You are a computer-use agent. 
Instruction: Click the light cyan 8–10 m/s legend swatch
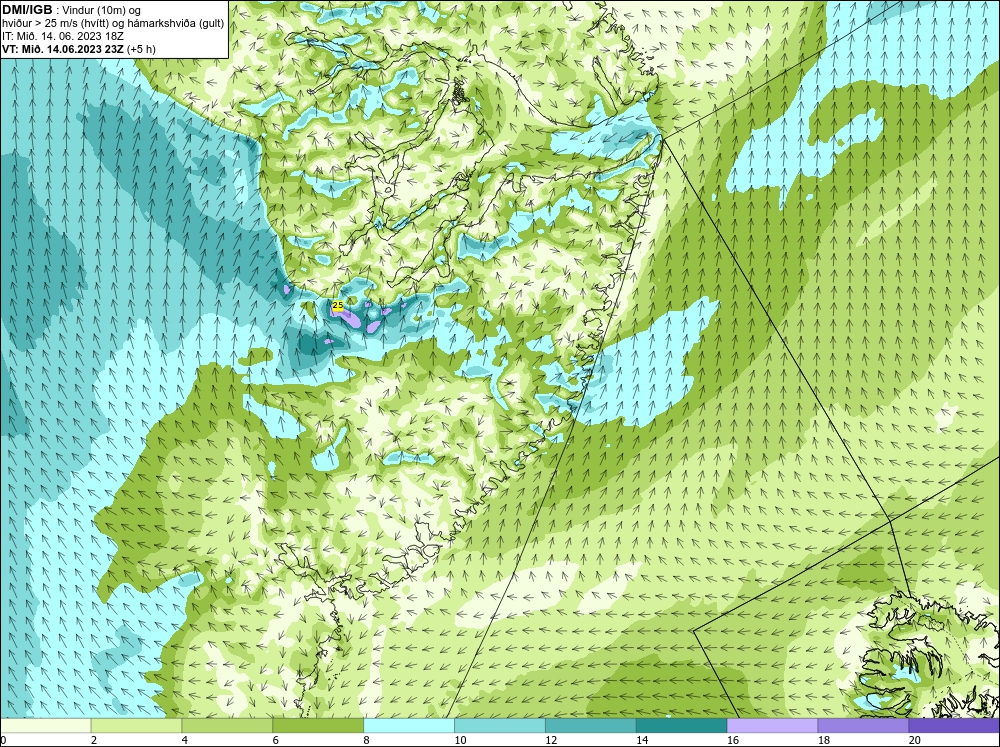pyautogui.click(x=409, y=725)
